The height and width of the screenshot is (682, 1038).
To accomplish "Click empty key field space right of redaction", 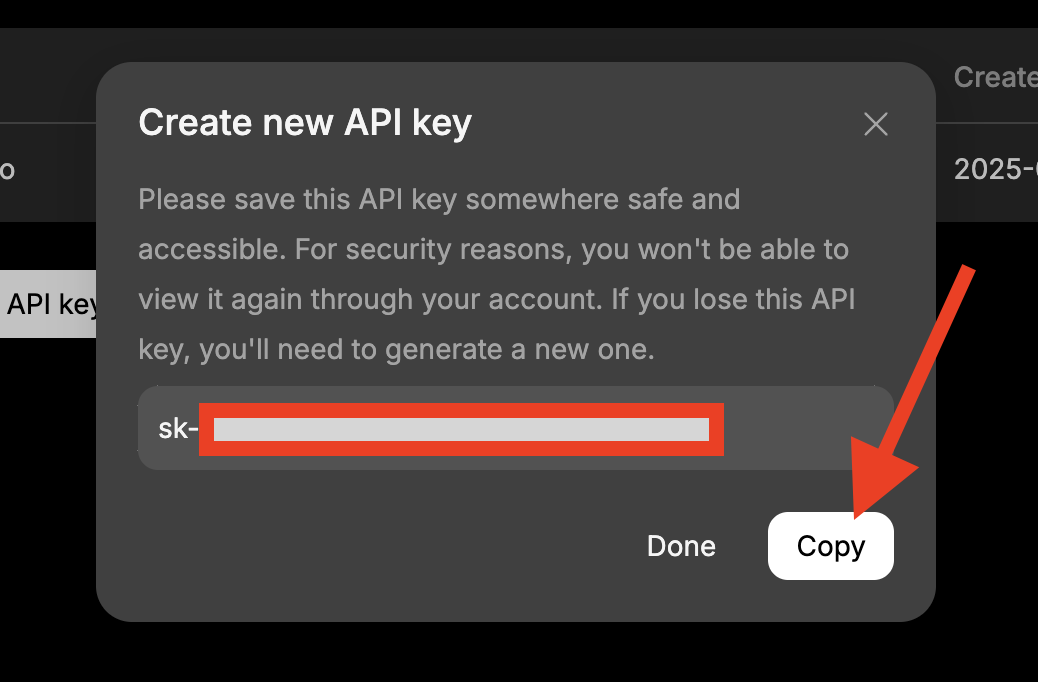I will tap(806, 430).
